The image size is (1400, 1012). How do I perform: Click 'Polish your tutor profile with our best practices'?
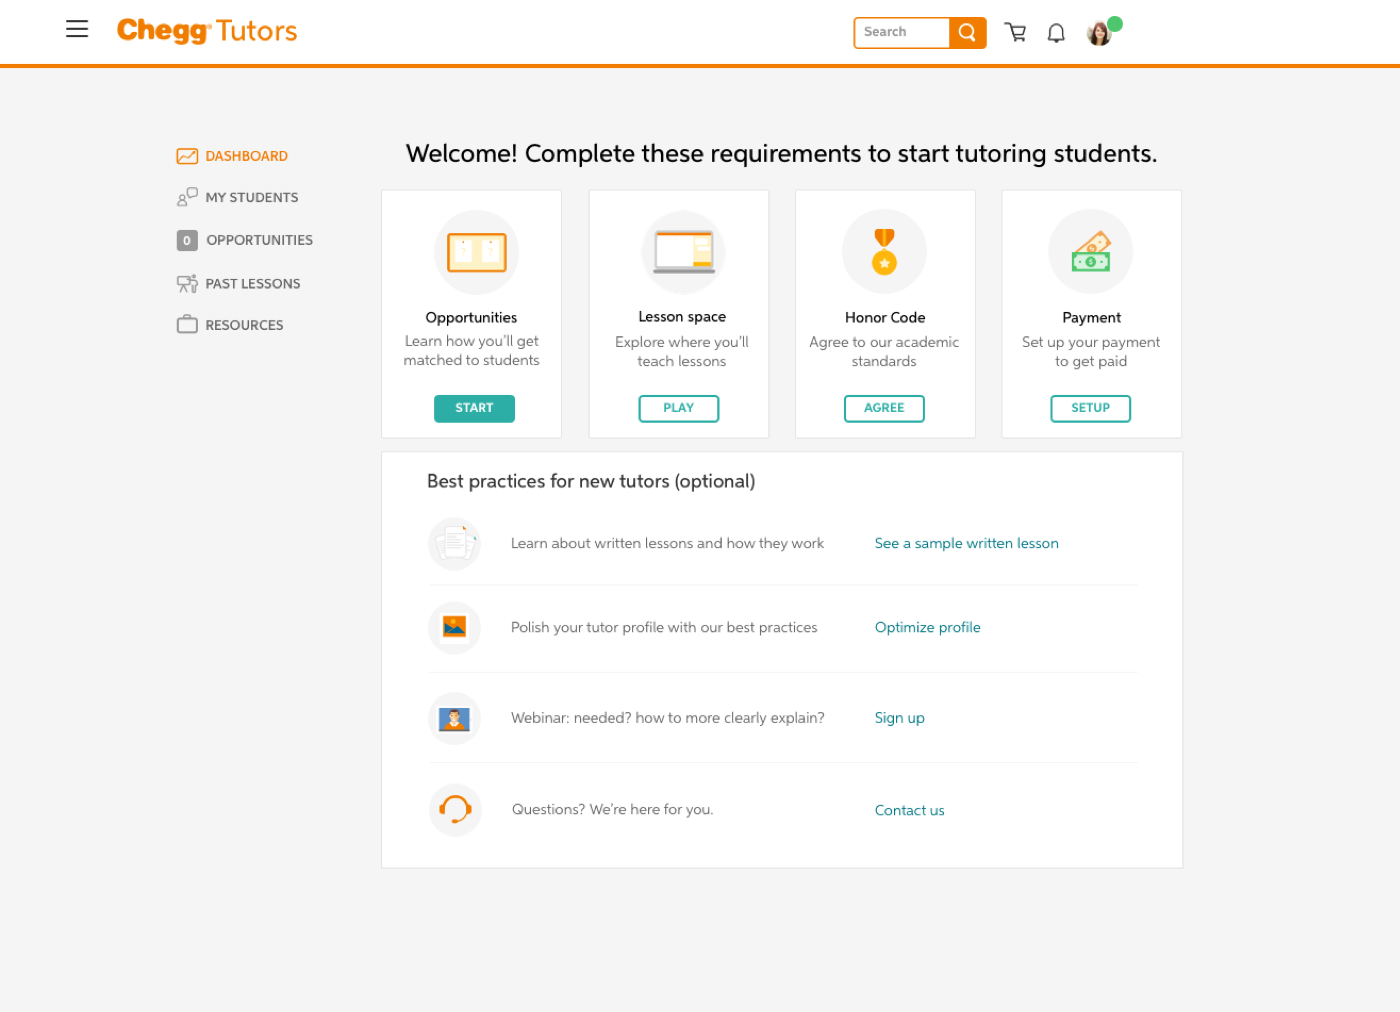point(664,627)
